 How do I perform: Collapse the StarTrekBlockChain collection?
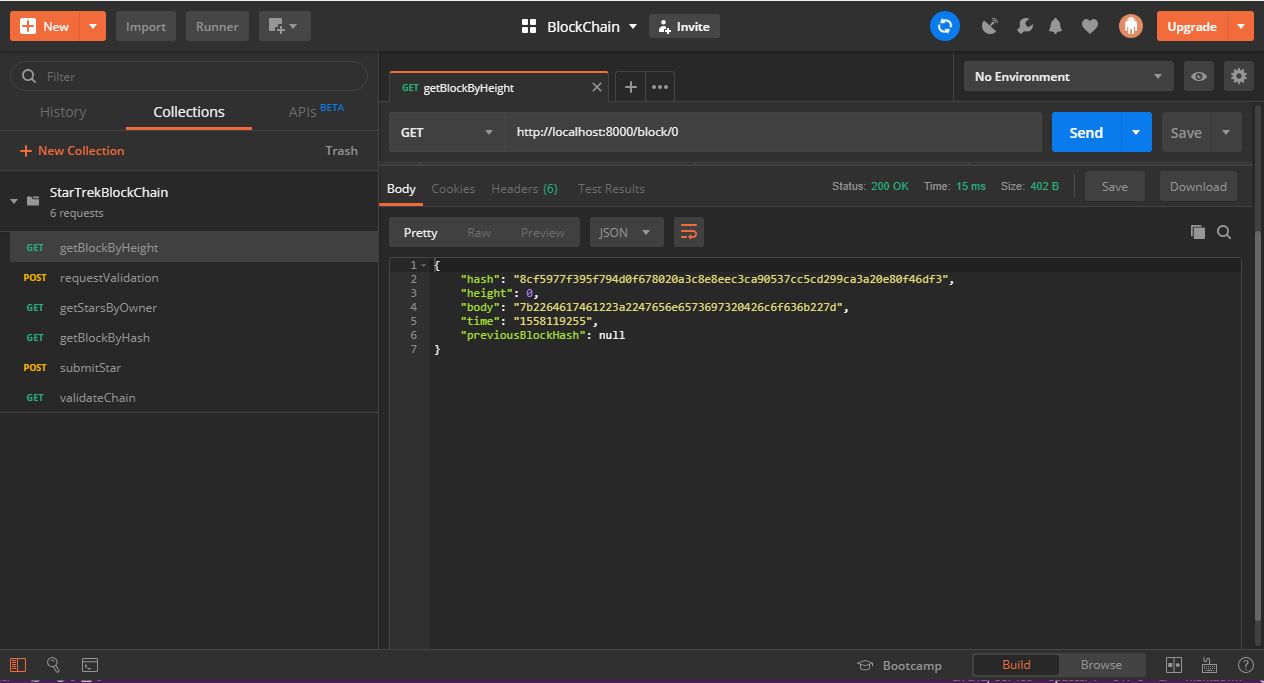pyautogui.click(x=14, y=201)
